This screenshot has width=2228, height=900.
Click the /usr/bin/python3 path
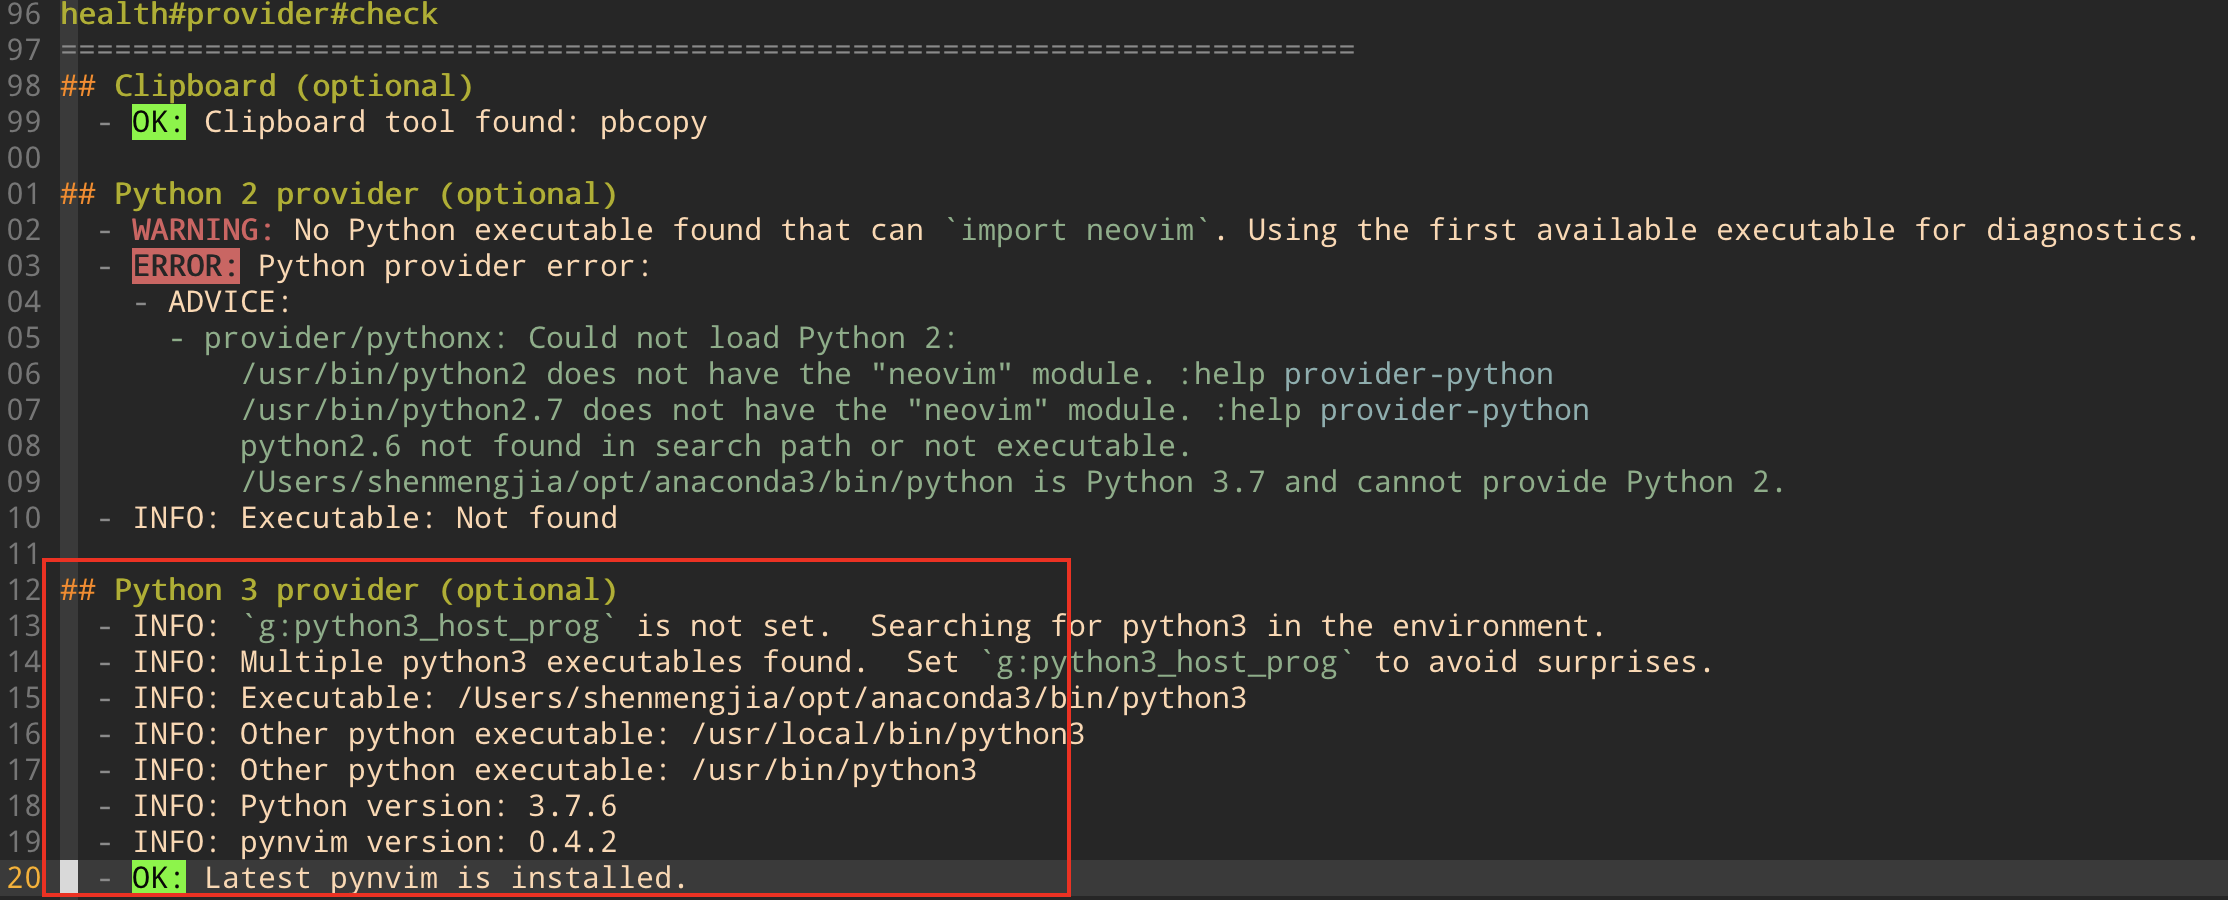tap(835, 769)
